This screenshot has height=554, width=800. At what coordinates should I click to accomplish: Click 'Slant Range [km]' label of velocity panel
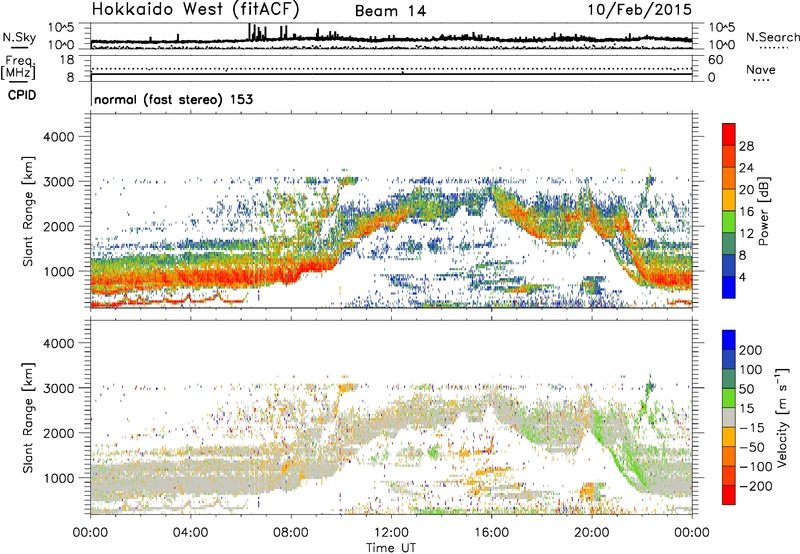click(x=28, y=418)
